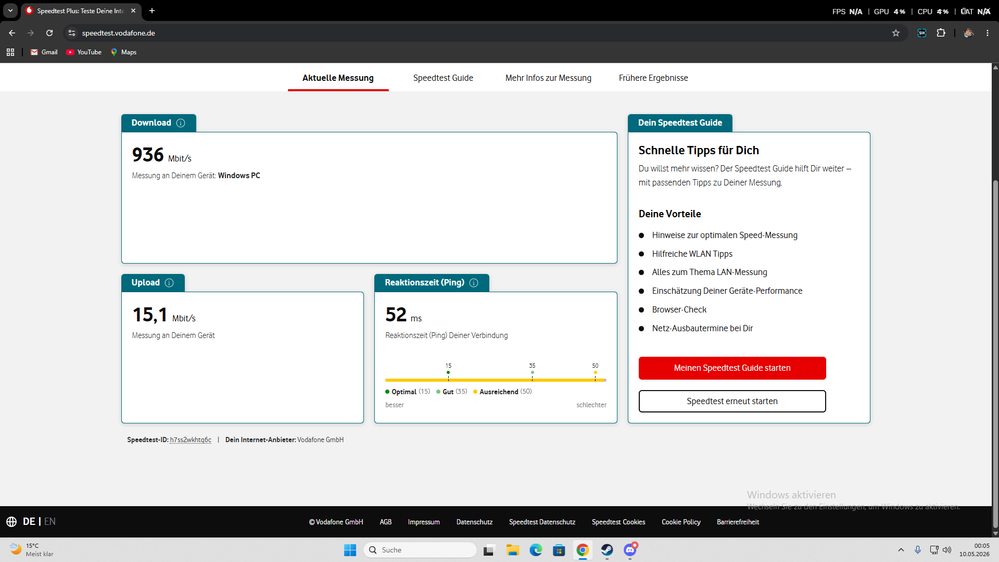999x562 pixels.
Task: Open the Speedtest-ID link h7ss2wkhtq6c
Action: pyautogui.click(x=190, y=440)
